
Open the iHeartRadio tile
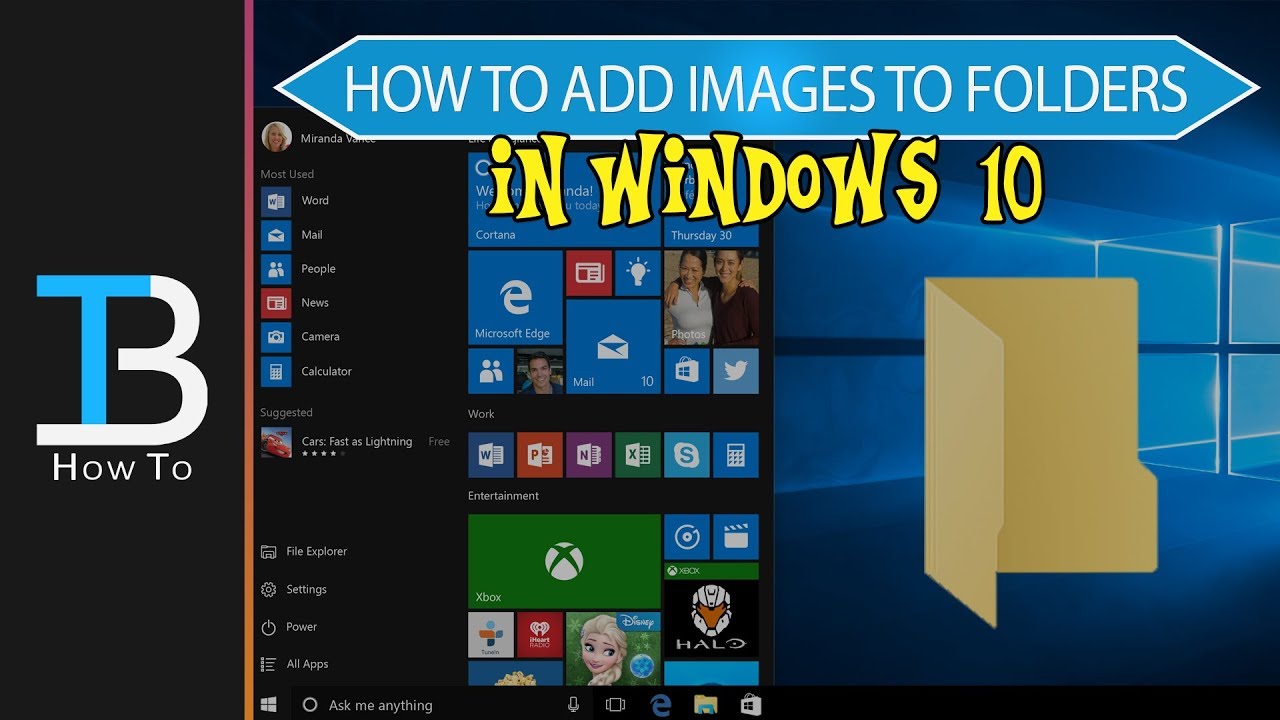click(x=540, y=635)
